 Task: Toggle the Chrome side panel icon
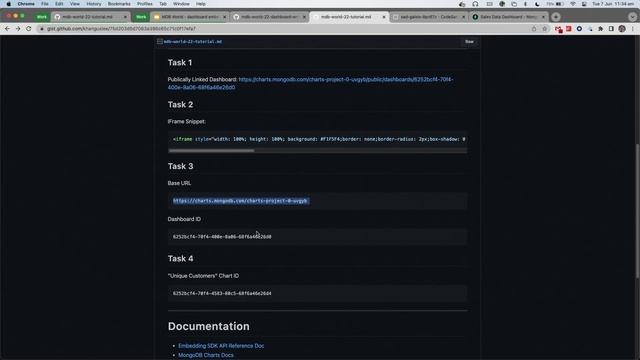[611, 29]
